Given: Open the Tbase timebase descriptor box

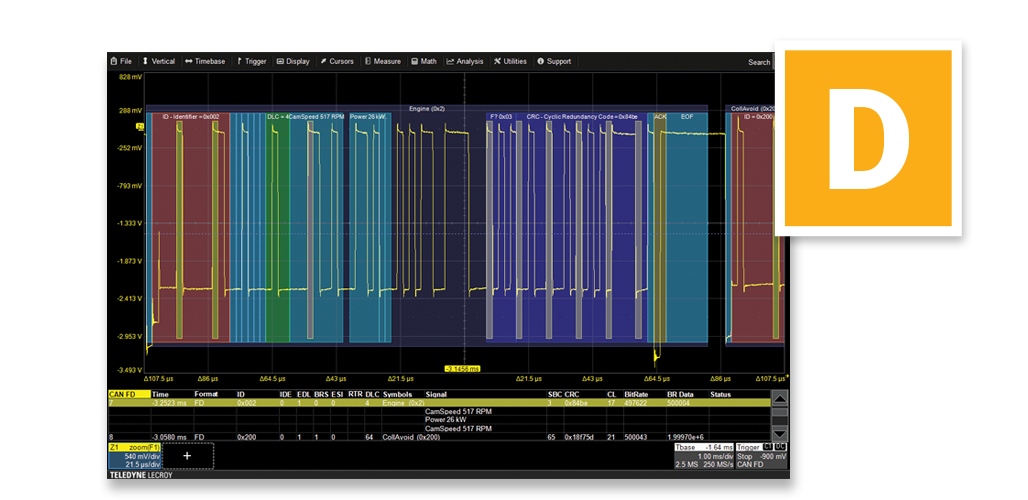Looking at the screenshot, I should 703,456.
